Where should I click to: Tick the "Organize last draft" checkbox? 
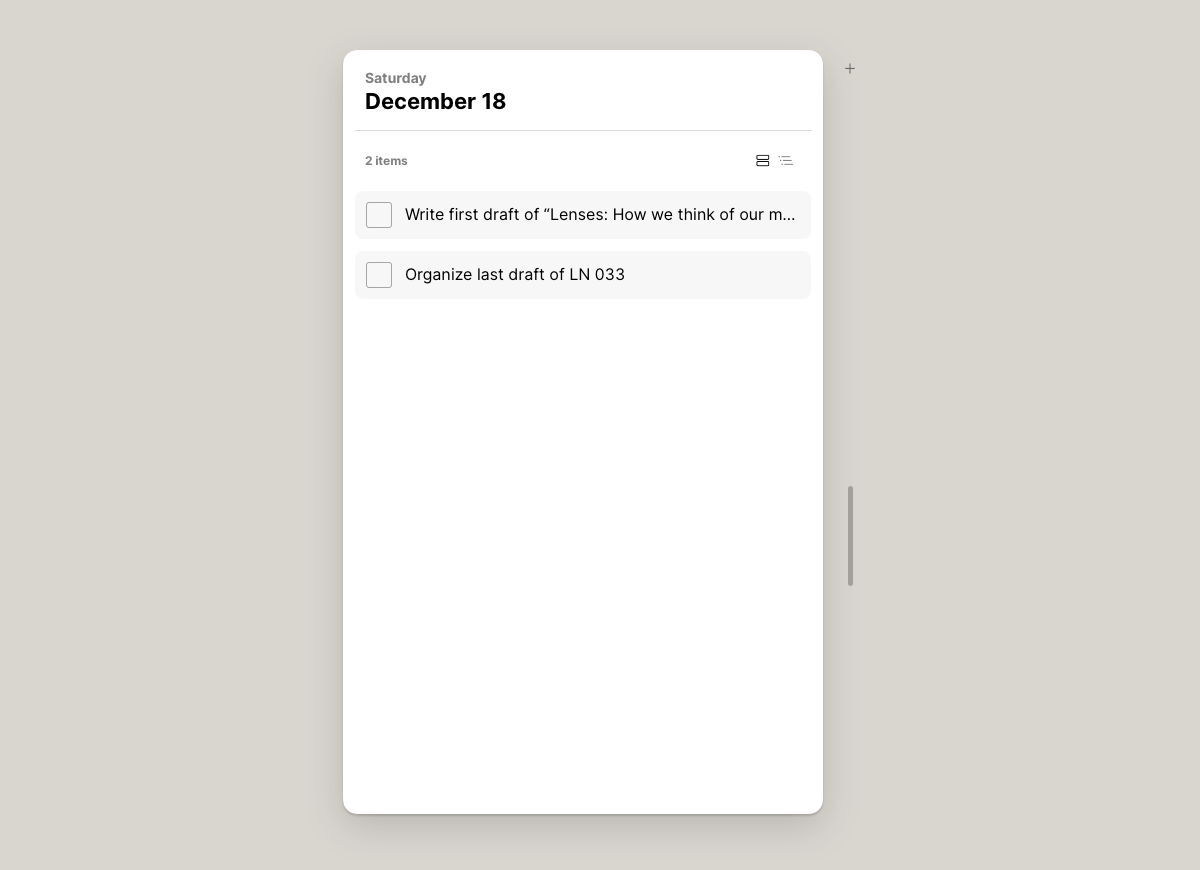[x=379, y=275]
